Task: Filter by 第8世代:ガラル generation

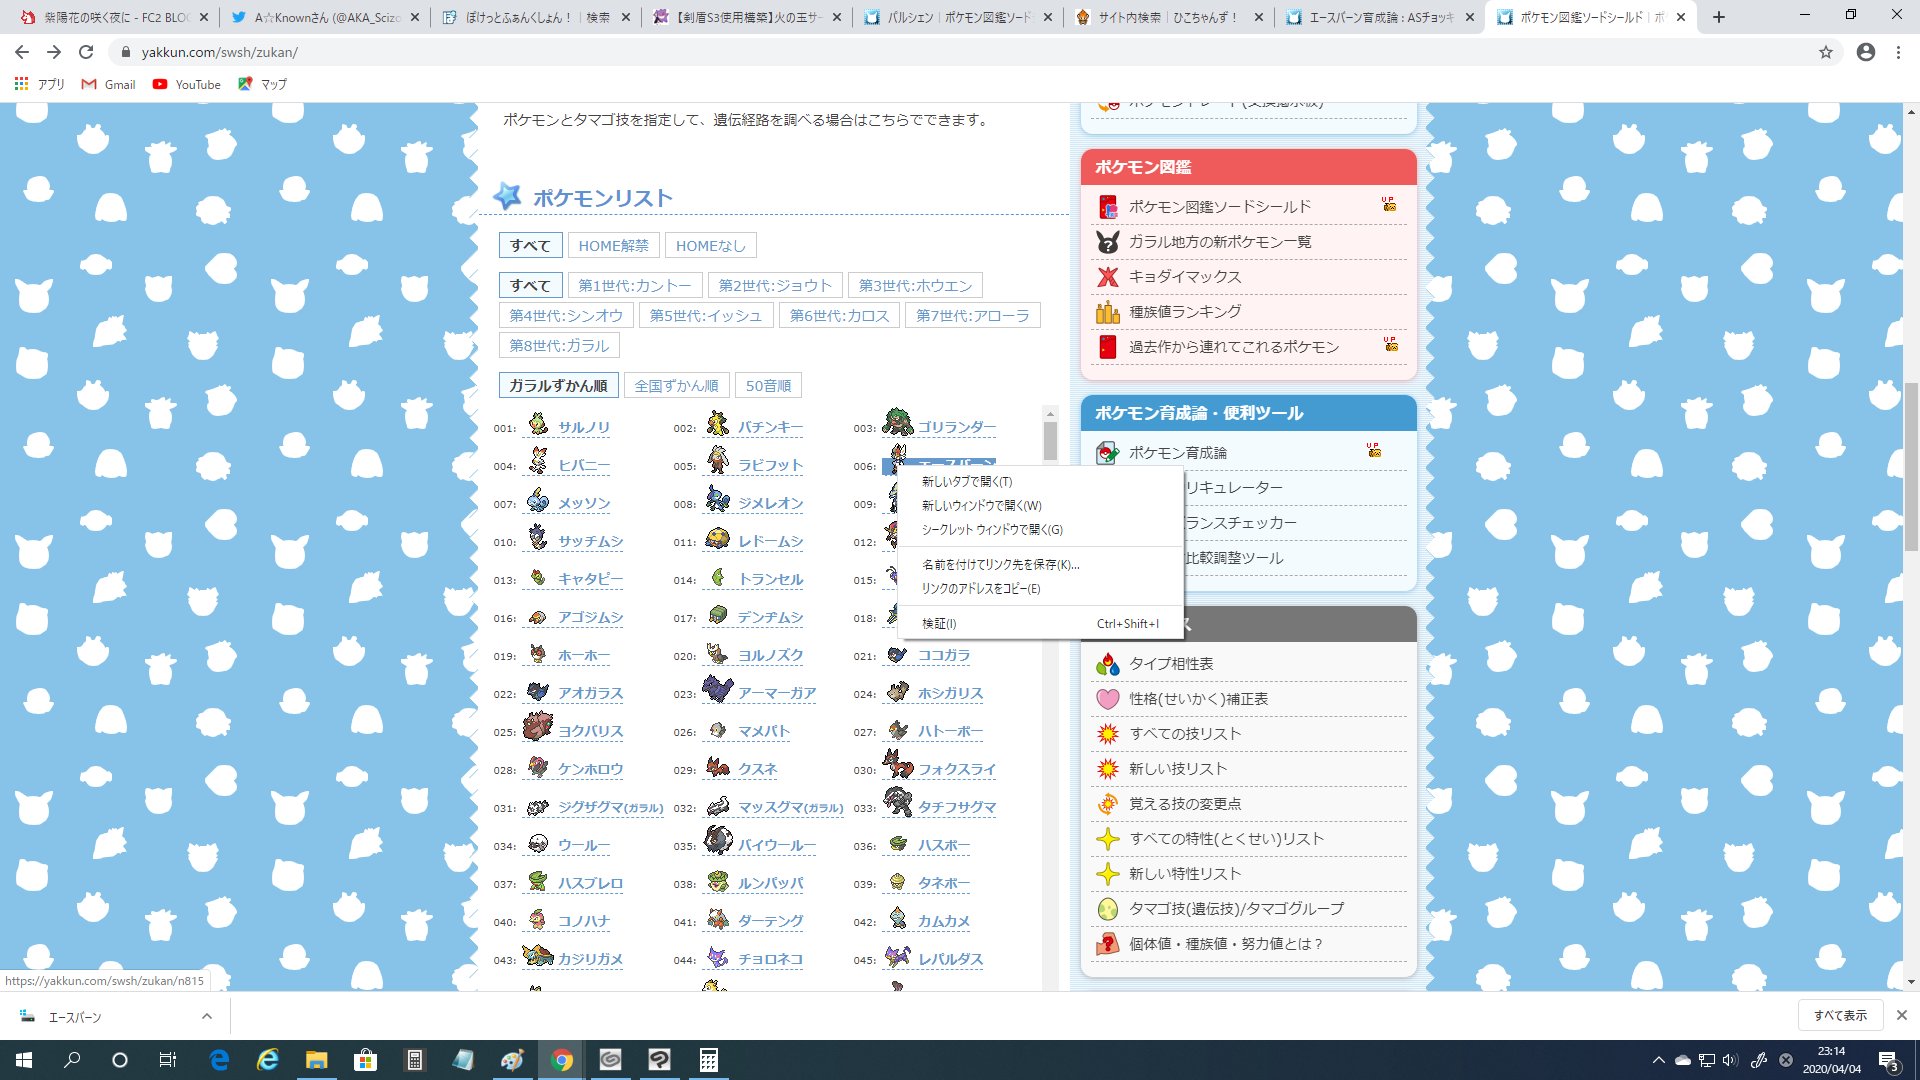Action: [x=559, y=346]
